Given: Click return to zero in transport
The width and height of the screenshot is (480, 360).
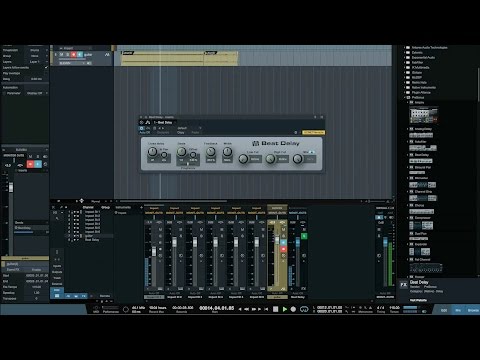Looking at the screenshot, I should [266, 309].
